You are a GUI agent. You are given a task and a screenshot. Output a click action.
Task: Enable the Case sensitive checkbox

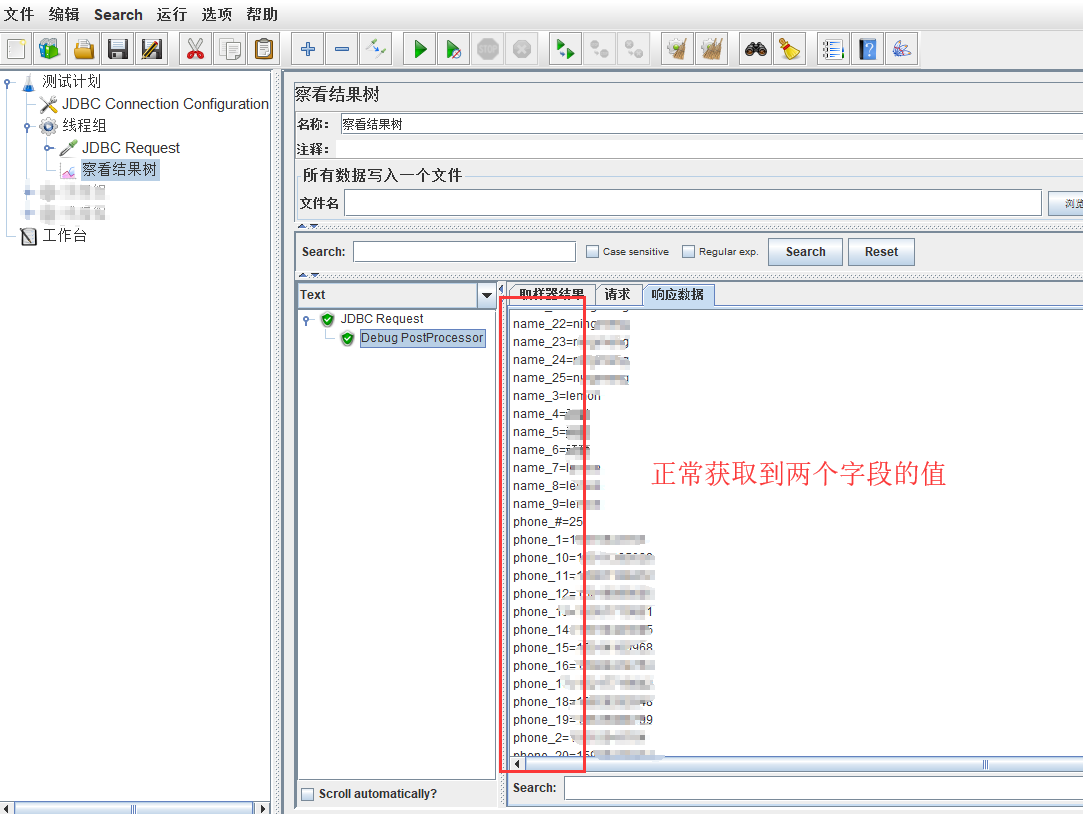pos(592,252)
